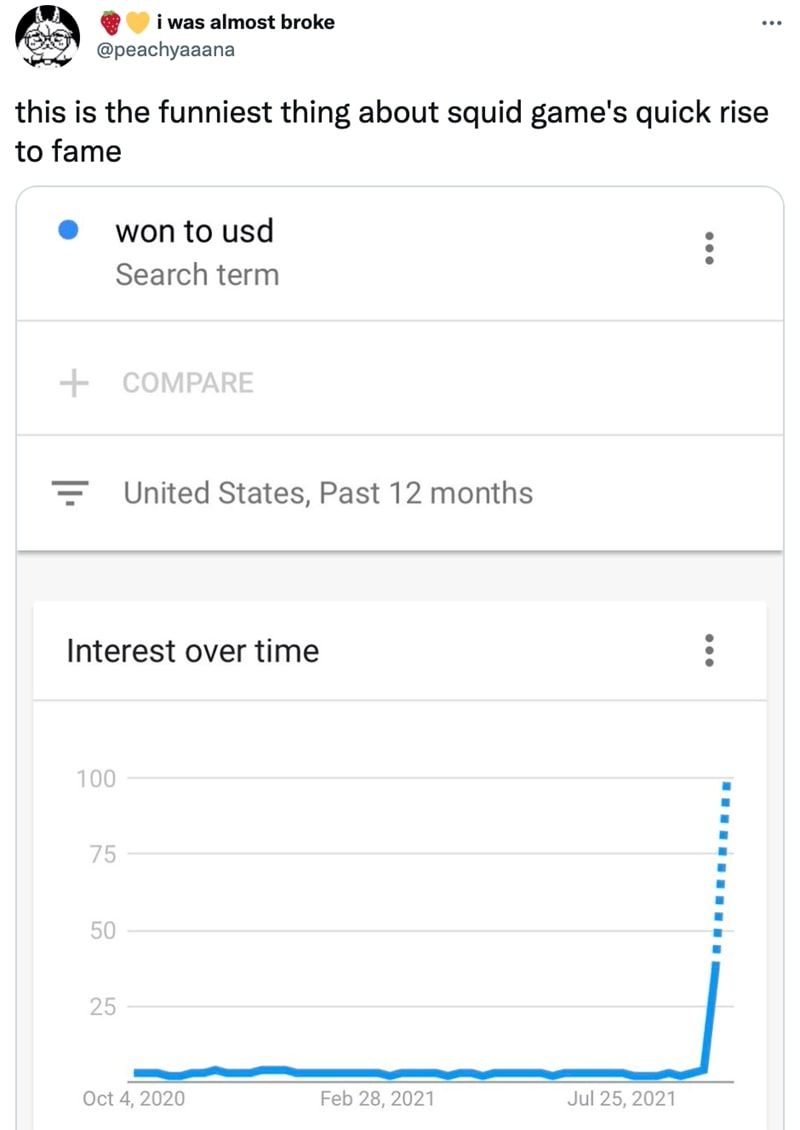Open the strawberry emoji in display name
The height and width of the screenshot is (1130, 800).
click(110, 22)
